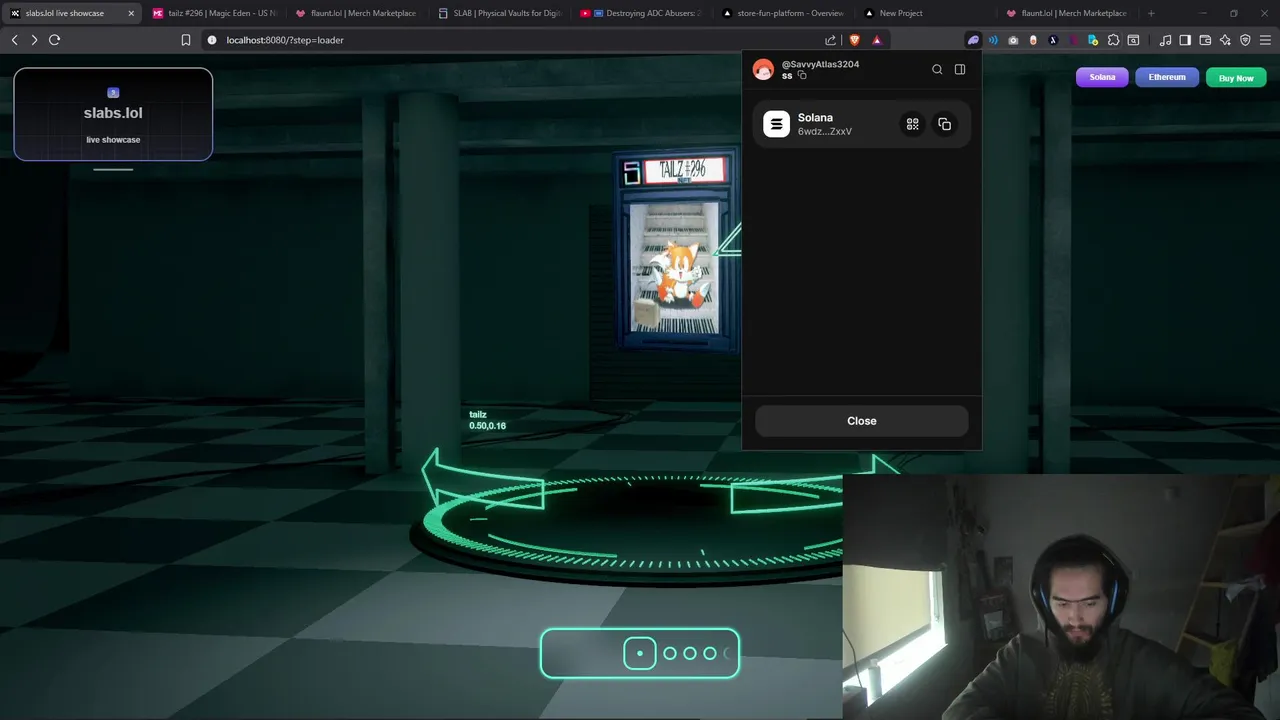Toggle the Phantom wallet extension icon
Image resolution: width=1280 pixels, height=720 pixels.
973,40
